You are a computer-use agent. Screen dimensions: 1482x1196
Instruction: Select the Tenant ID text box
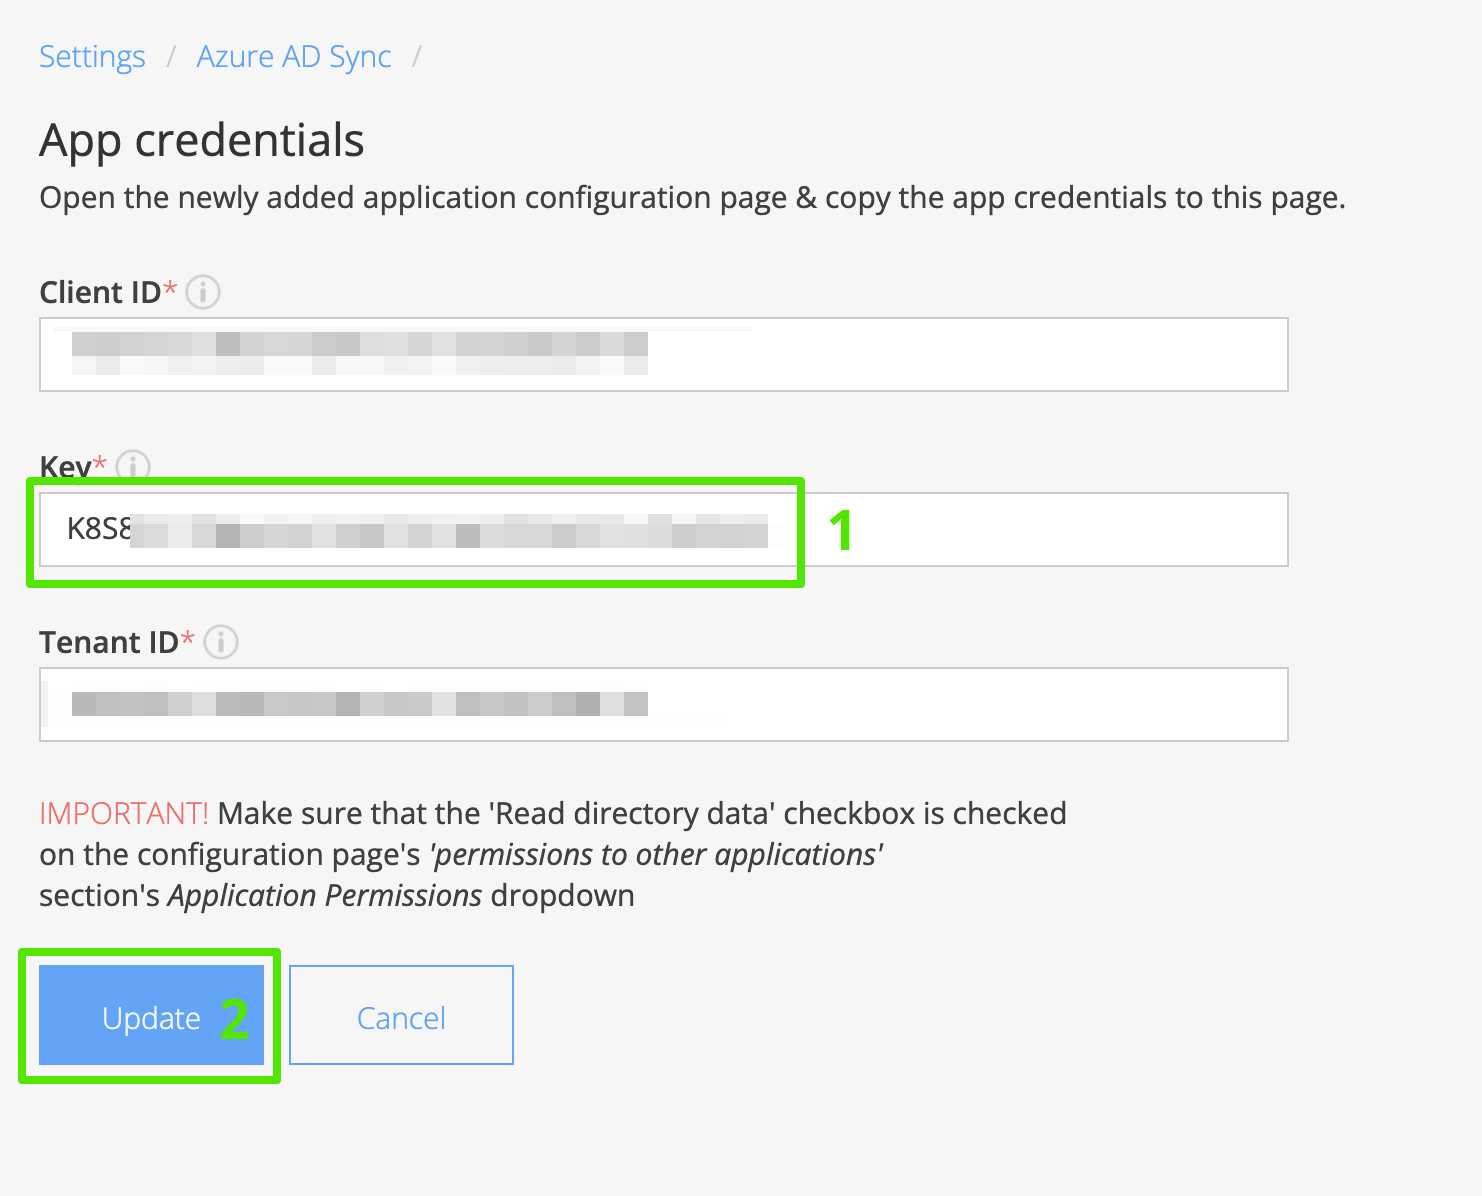pos(664,704)
